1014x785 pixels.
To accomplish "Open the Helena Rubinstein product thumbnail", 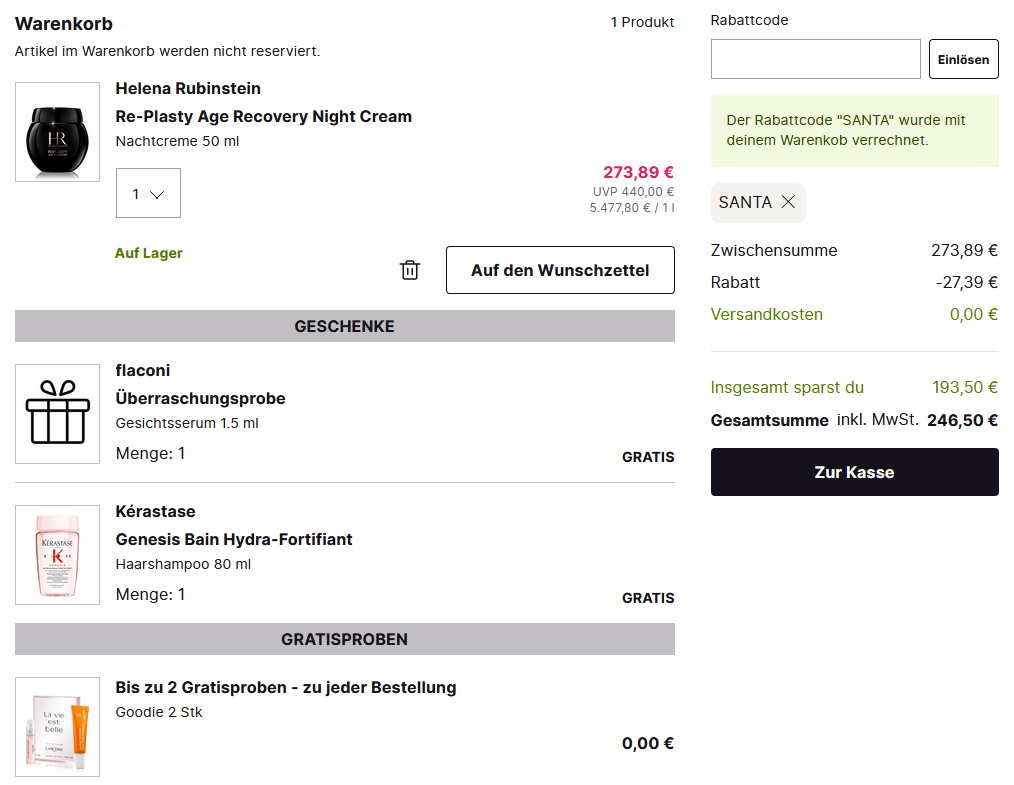I will coord(57,132).
